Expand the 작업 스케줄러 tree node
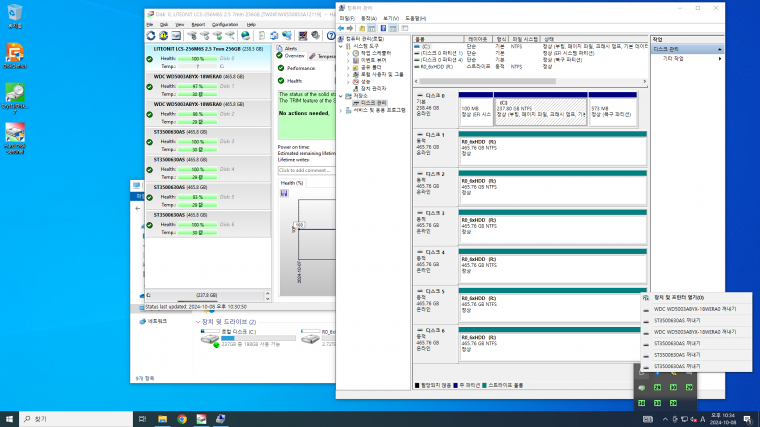The height and width of the screenshot is (427, 760). [x=348, y=53]
